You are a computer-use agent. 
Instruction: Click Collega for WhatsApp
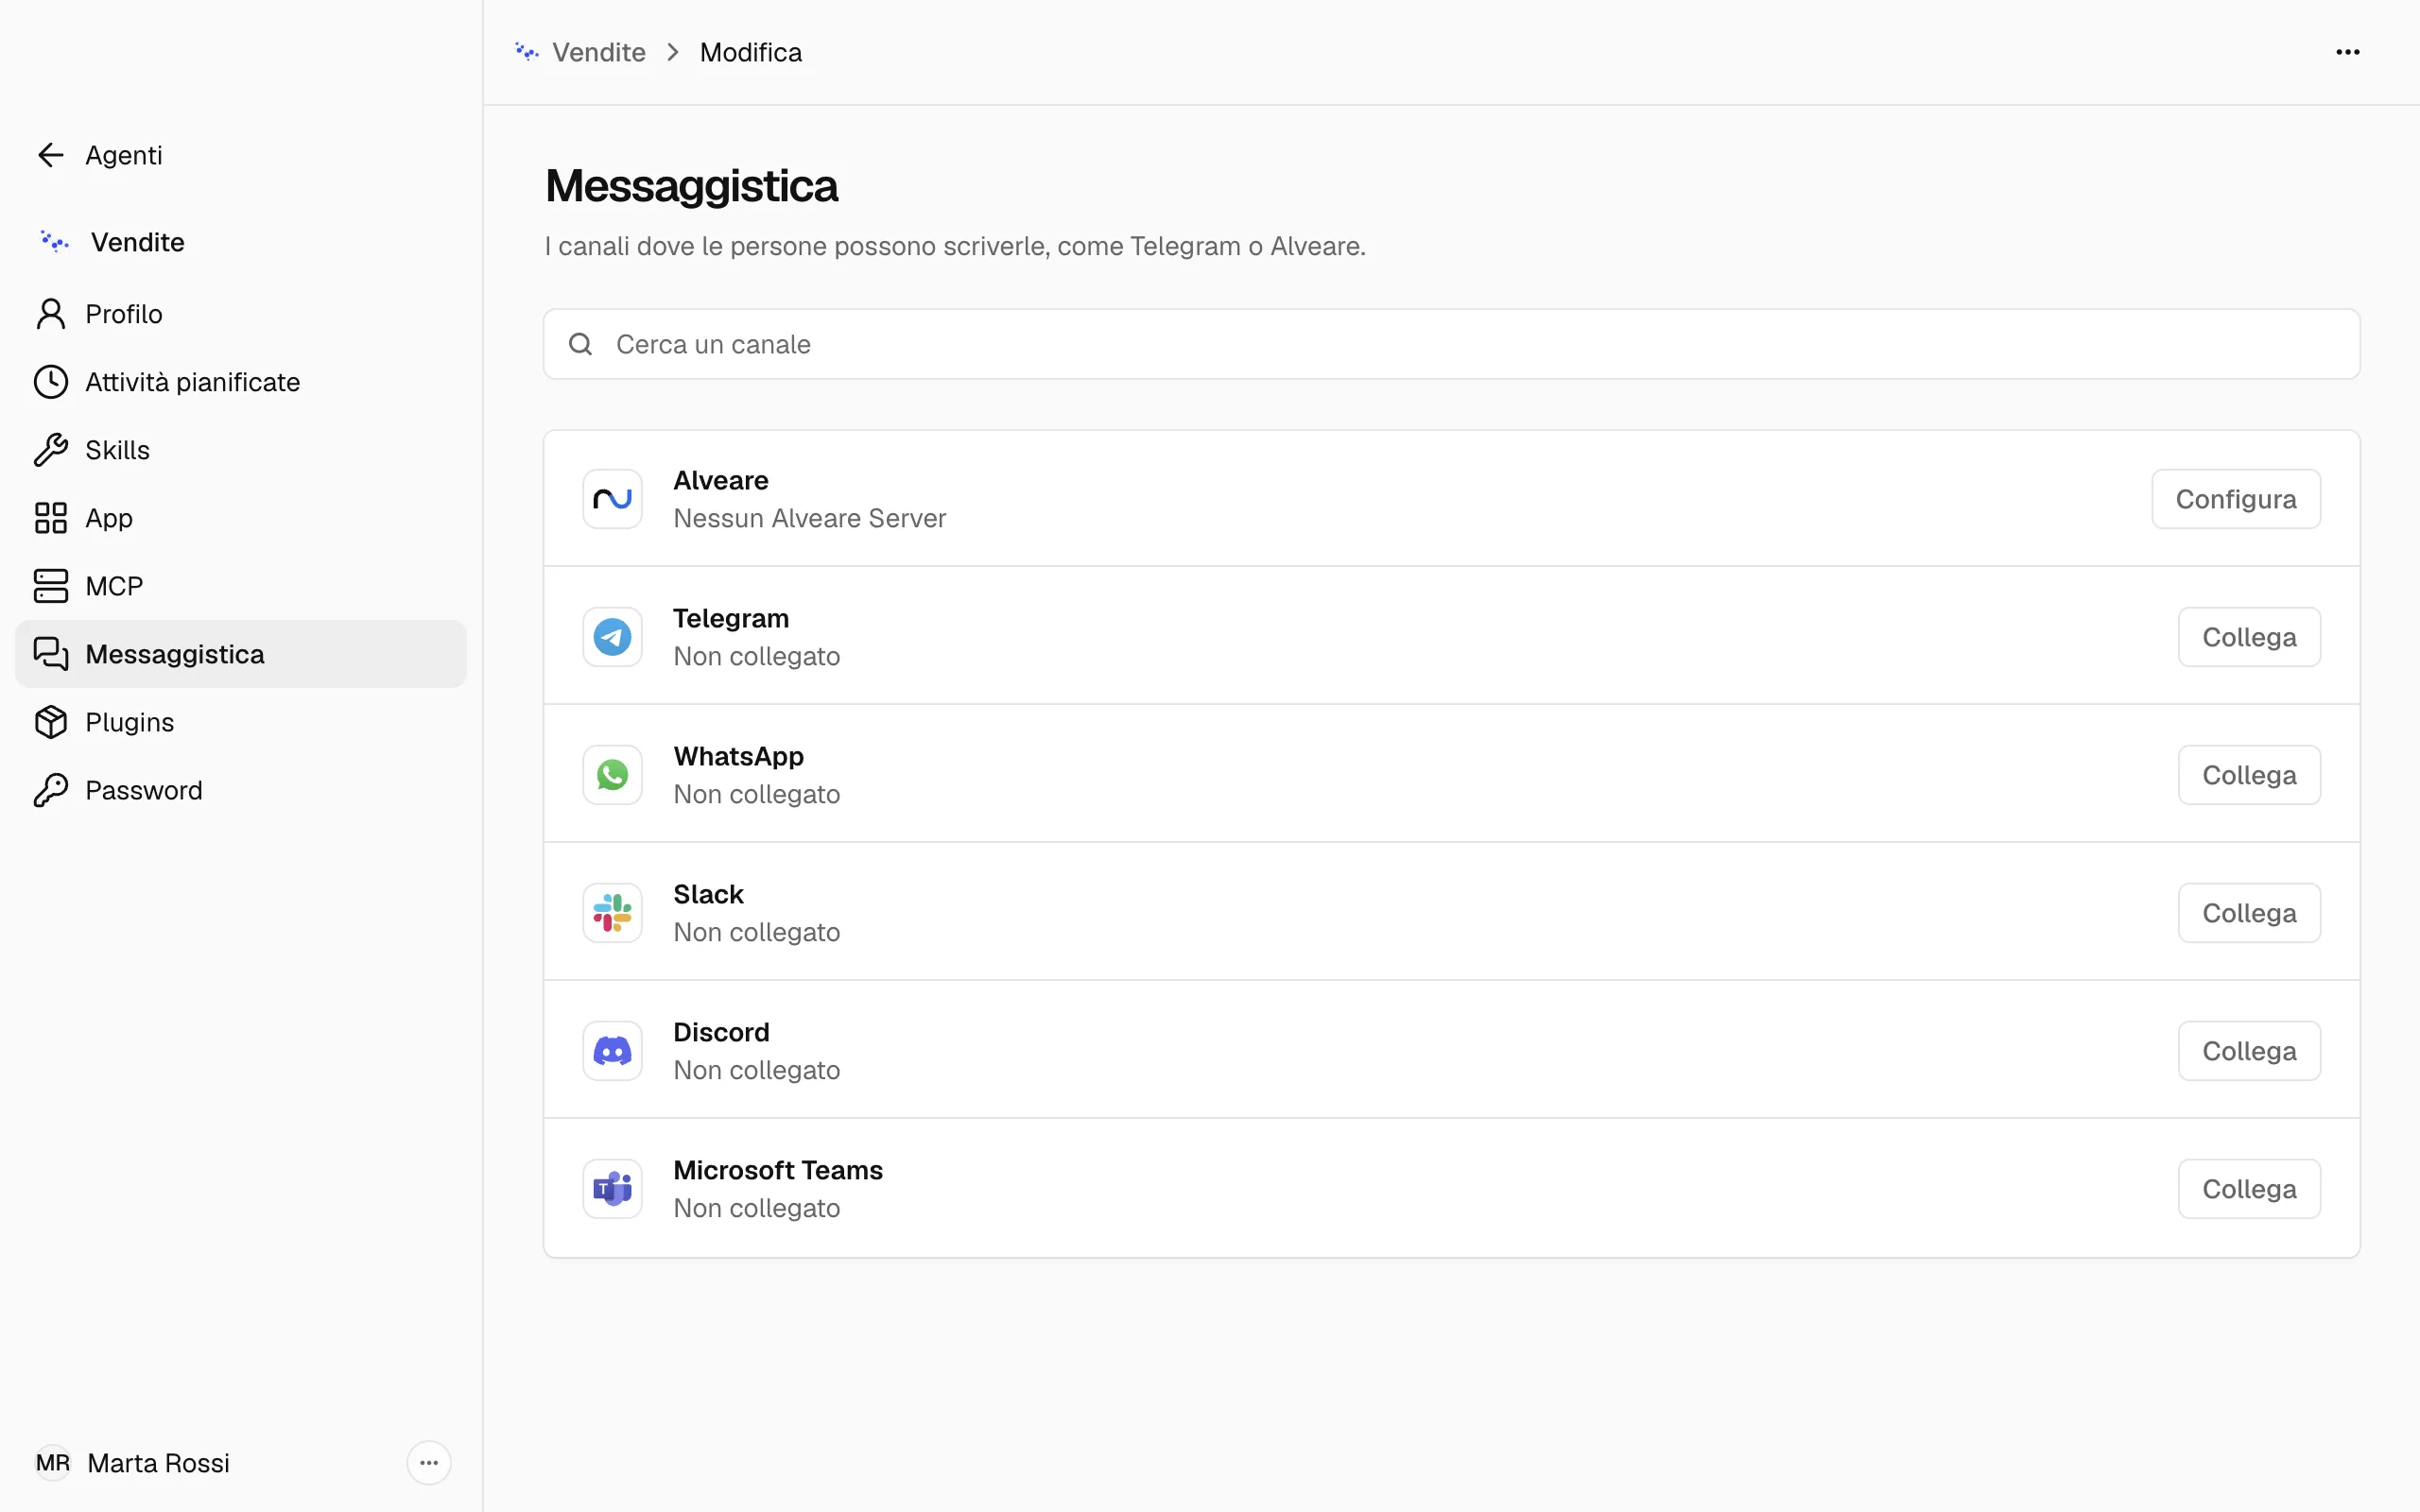2248,775
